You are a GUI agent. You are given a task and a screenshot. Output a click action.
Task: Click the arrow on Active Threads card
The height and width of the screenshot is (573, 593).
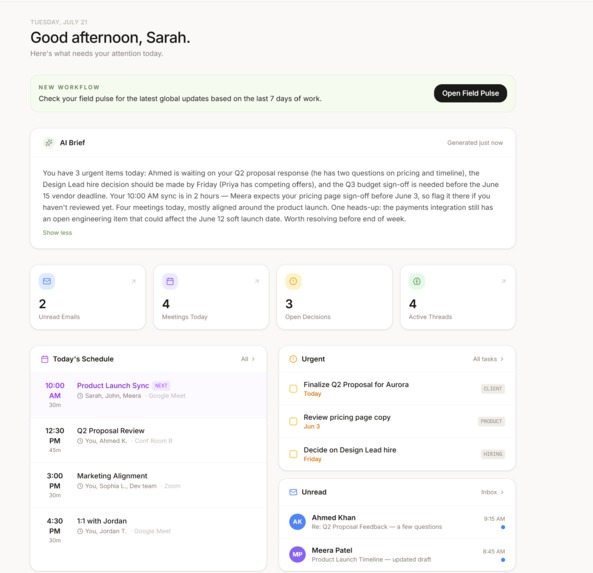pyautogui.click(x=503, y=281)
